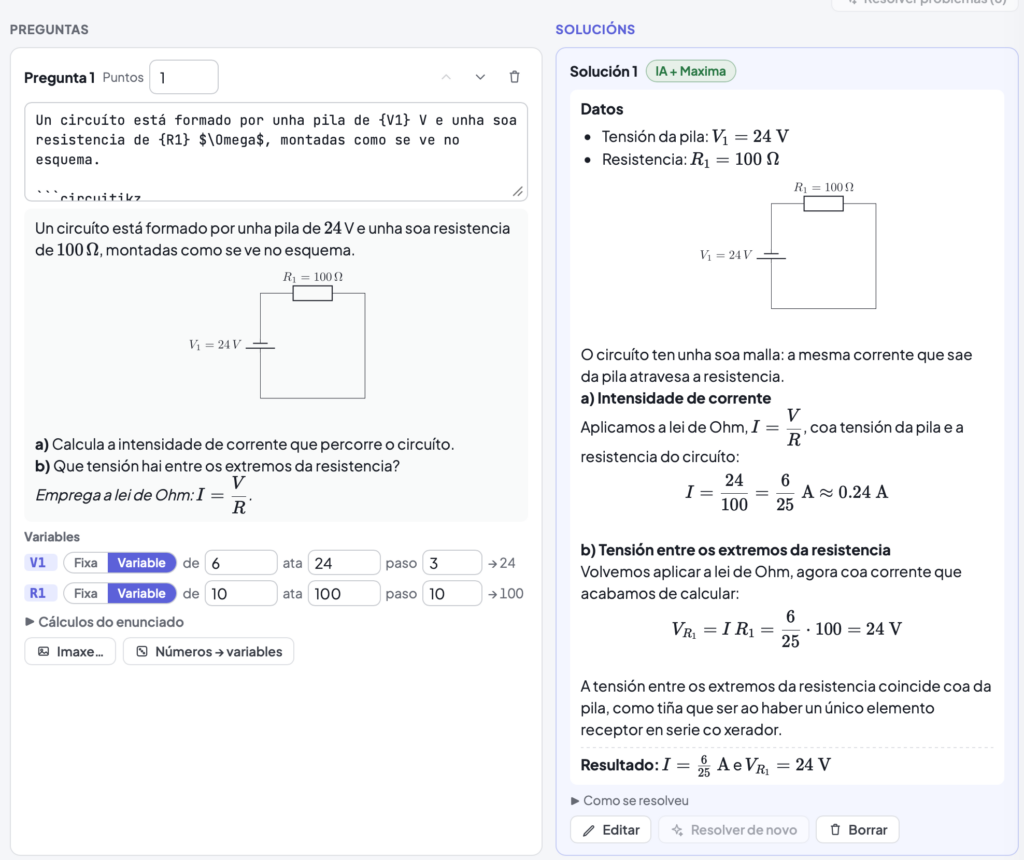This screenshot has height=860, width=1024.
Task: Click the V1 variable tag
Action: [38, 563]
